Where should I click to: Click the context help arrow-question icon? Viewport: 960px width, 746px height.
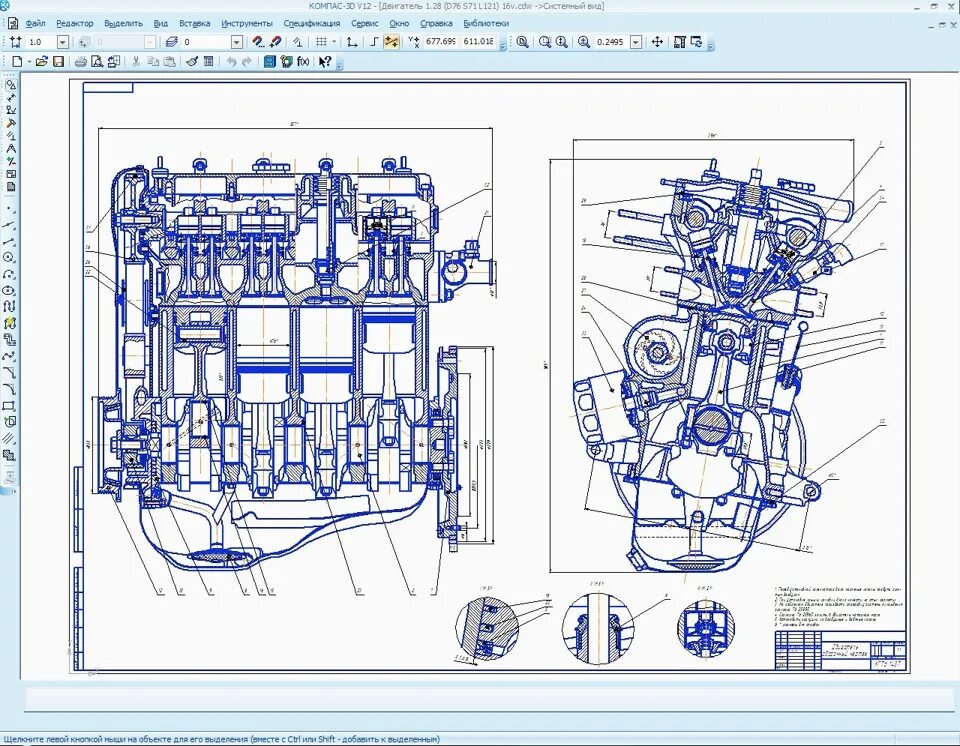tap(325, 61)
